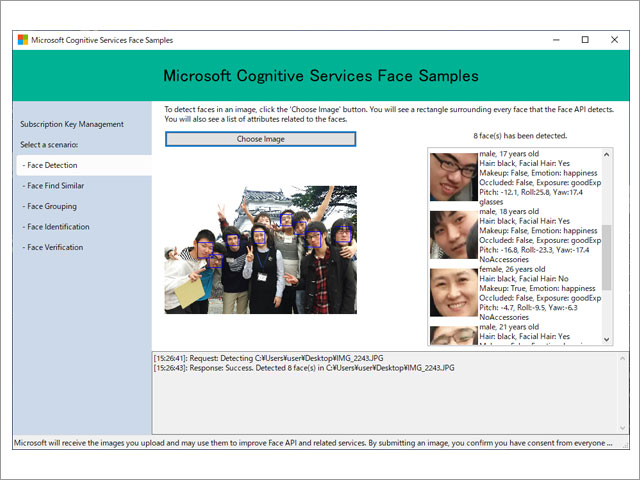
Task: Open Subscription Key Management
Action: (x=72, y=124)
